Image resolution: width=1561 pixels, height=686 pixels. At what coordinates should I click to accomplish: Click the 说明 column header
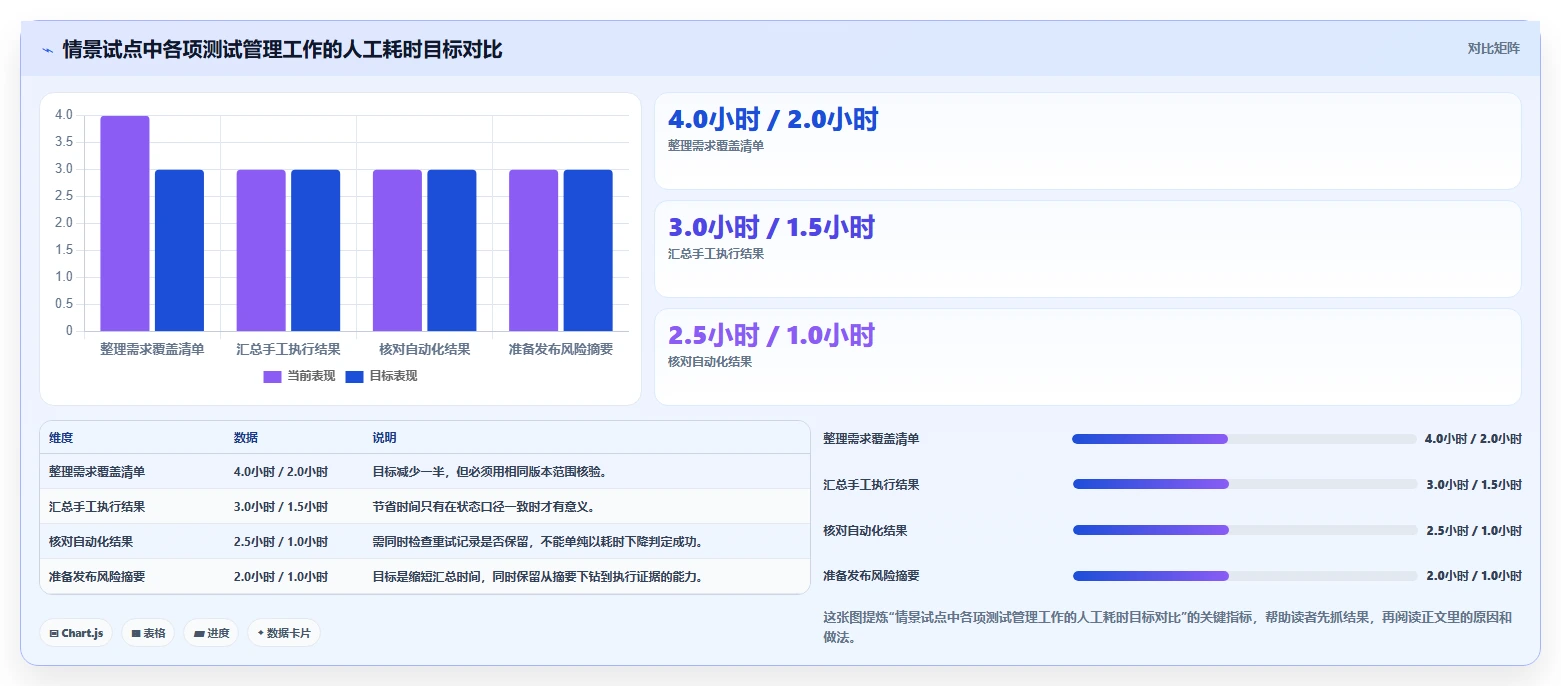point(385,438)
